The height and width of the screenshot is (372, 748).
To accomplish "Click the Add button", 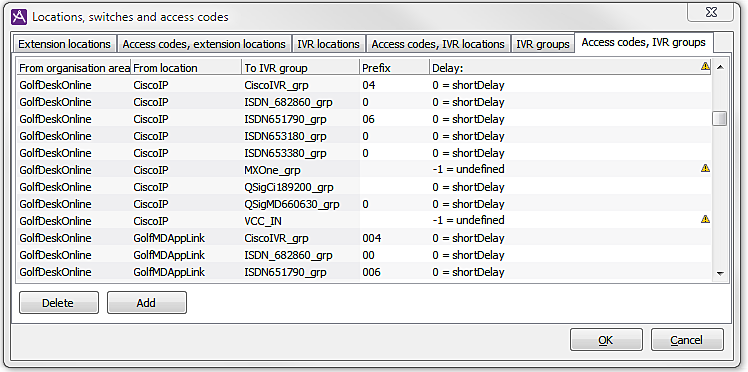I will 146,303.
